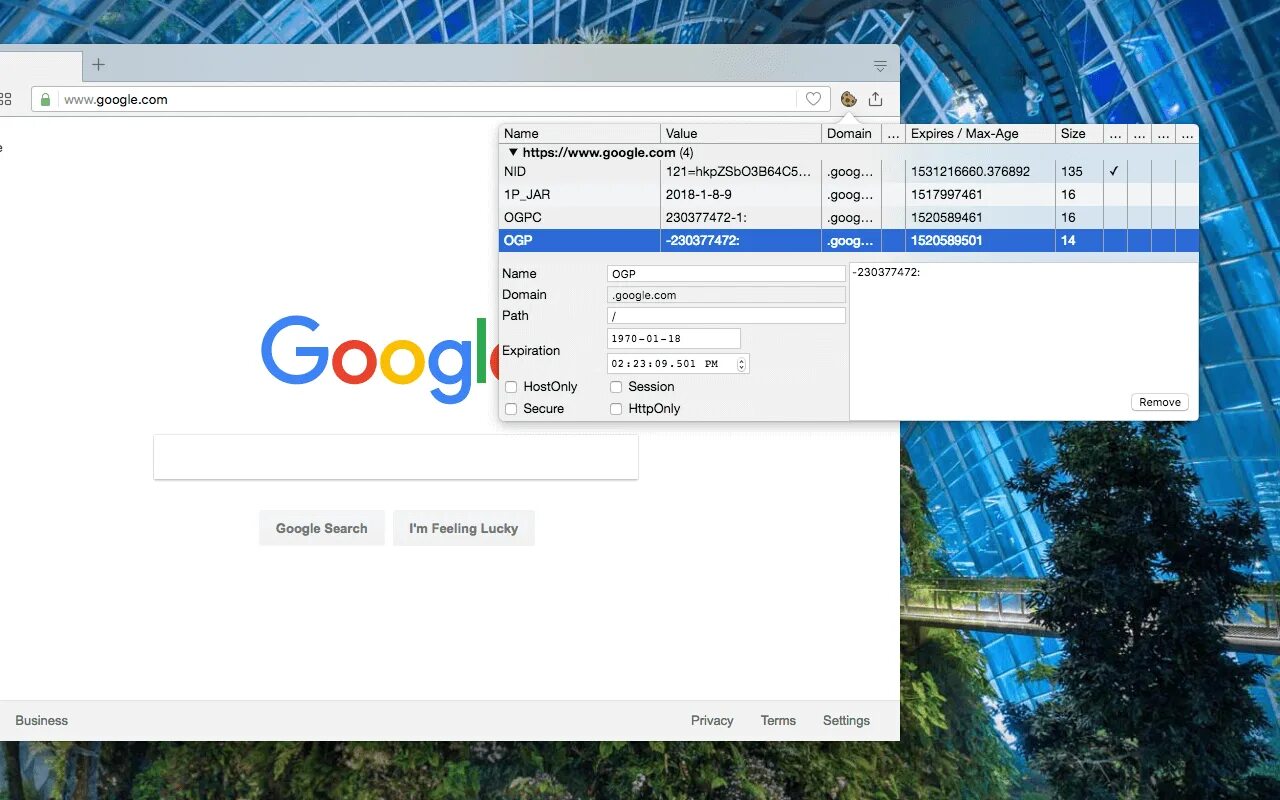Open a new tab with the plus icon

coord(97,64)
